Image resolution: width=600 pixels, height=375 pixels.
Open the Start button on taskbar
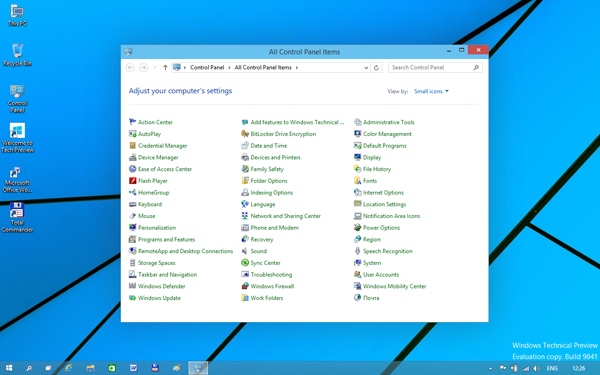[x=9, y=368]
